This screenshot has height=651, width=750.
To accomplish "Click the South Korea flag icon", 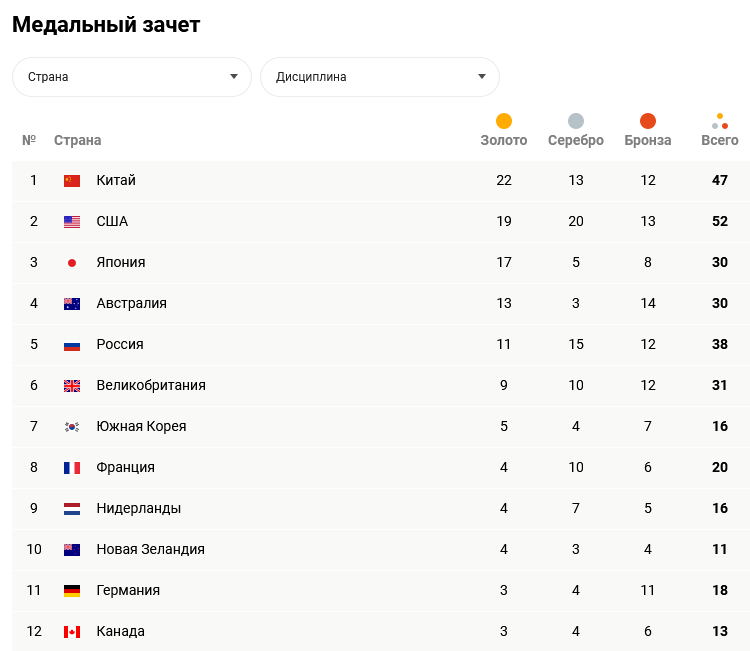I will (72, 427).
